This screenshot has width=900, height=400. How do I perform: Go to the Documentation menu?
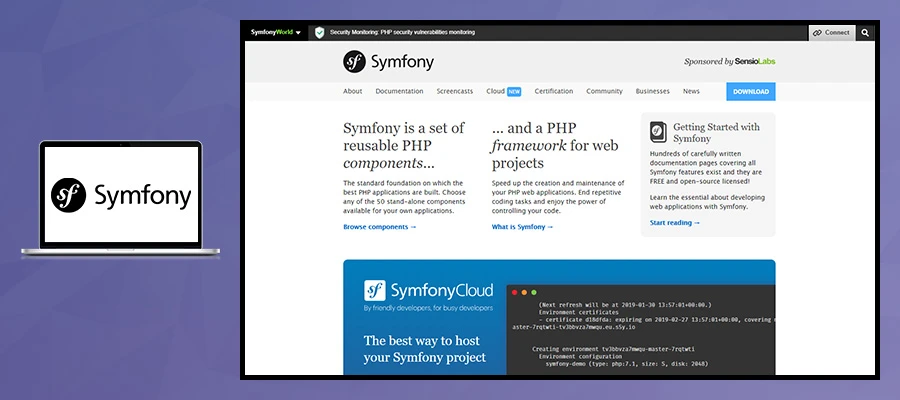point(399,91)
